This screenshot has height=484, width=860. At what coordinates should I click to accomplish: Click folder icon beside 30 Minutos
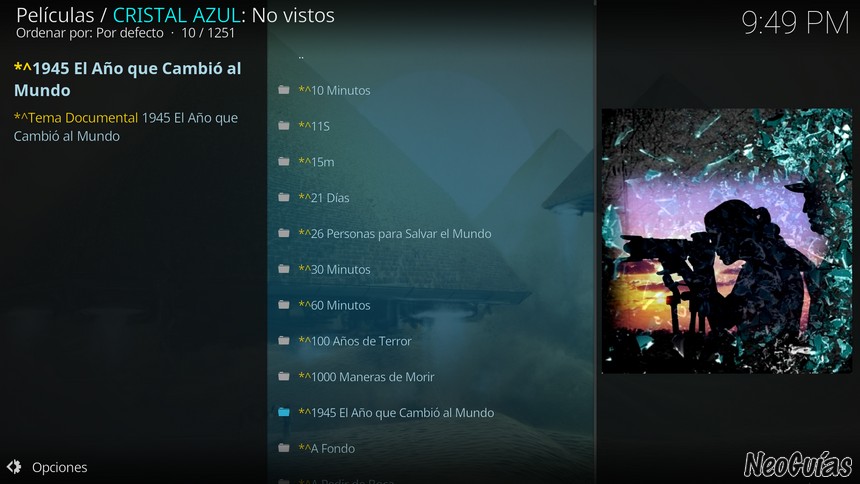[284, 269]
